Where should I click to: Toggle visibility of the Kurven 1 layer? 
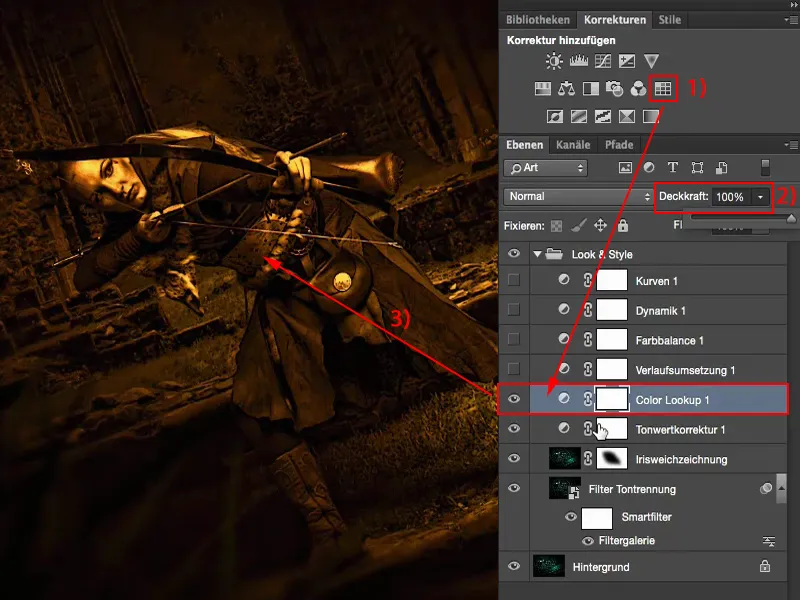point(514,280)
